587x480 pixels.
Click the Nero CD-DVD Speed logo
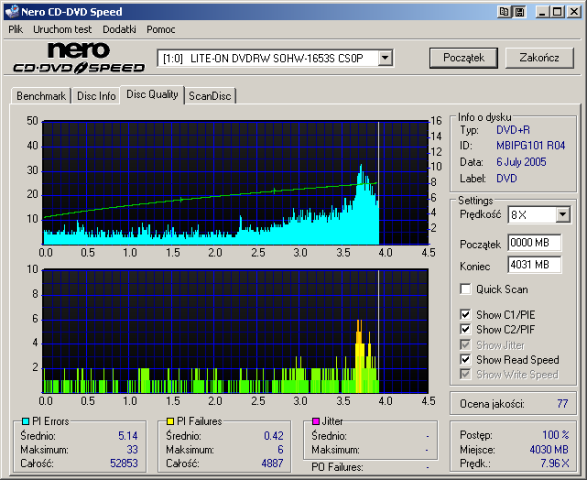click(79, 58)
